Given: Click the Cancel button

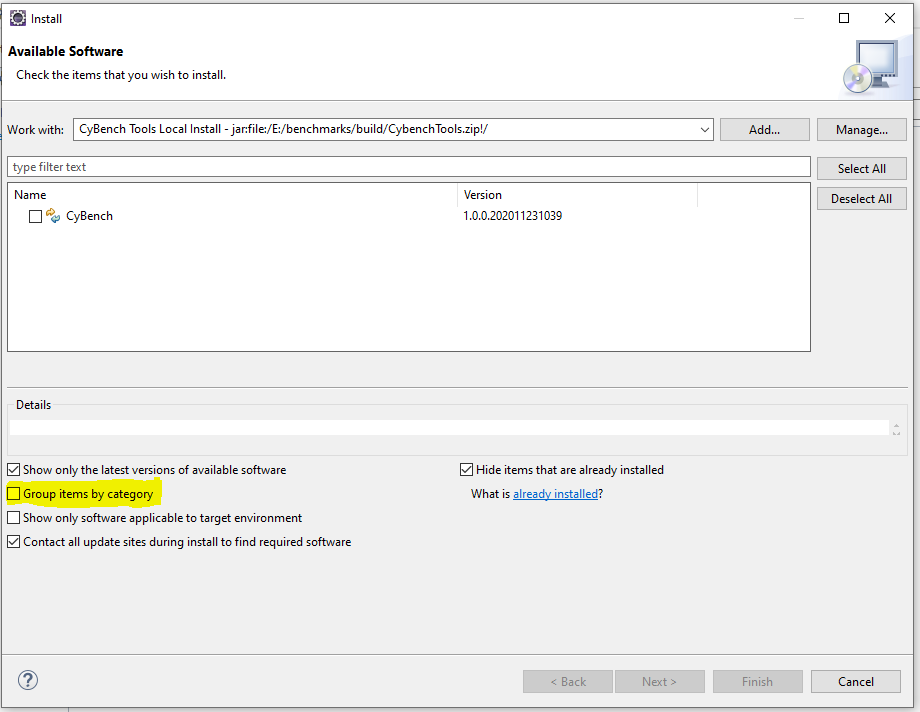Looking at the screenshot, I should 855,681.
